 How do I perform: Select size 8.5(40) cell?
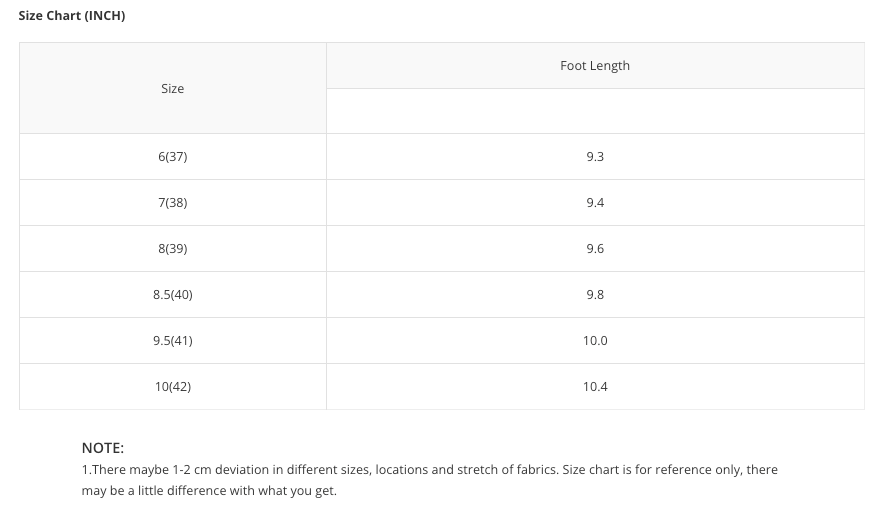point(172,295)
